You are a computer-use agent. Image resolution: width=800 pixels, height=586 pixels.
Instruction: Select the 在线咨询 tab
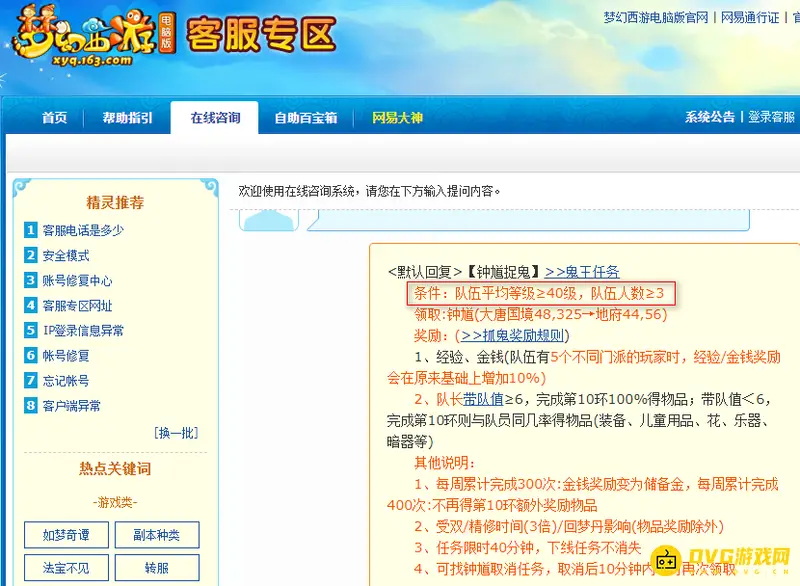215,118
